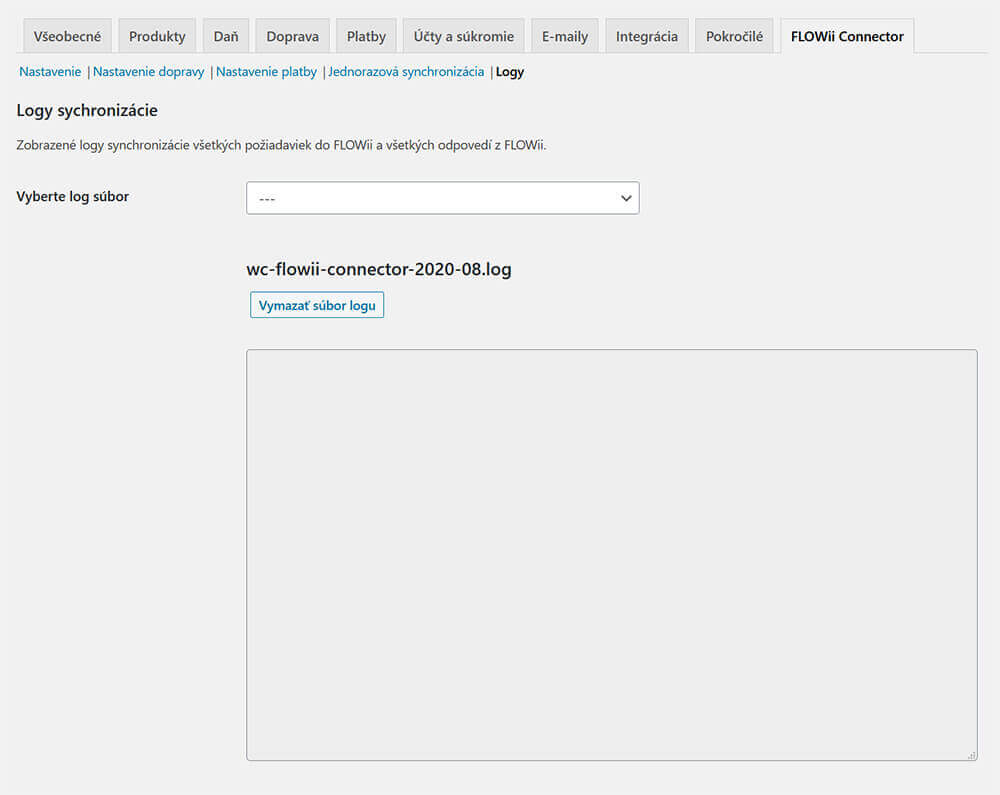This screenshot has width=1000, height=795.
Task: Select the Pokročilé tab
Action: coord(734,36)
